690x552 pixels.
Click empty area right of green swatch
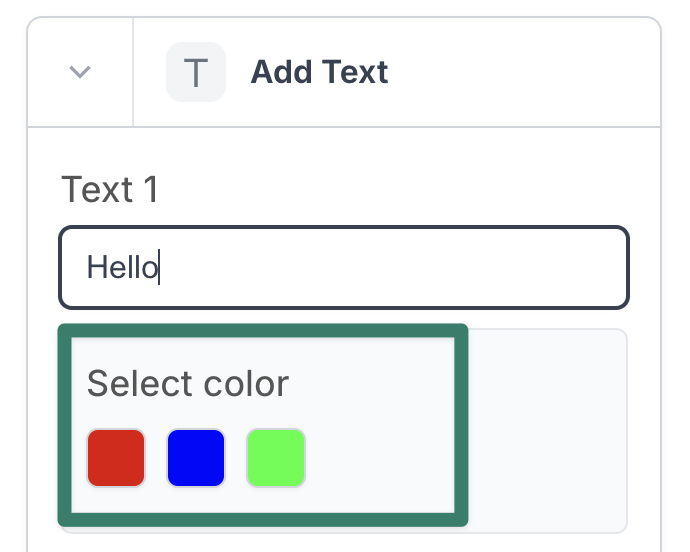[x=380, y=457]
